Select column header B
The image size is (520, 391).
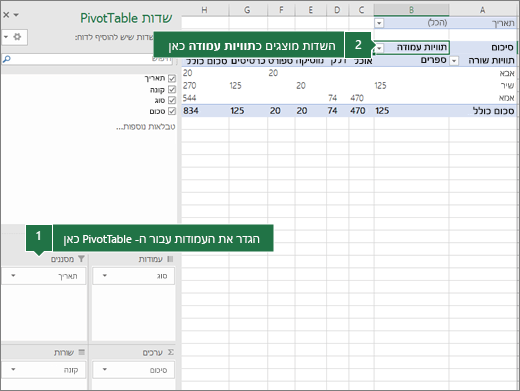point(411,10)
